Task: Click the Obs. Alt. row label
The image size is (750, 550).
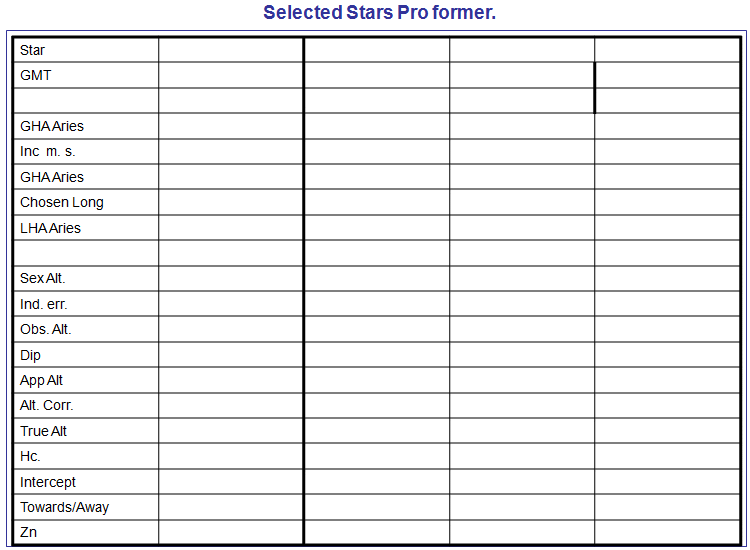Action: click(x=86, y=329)
